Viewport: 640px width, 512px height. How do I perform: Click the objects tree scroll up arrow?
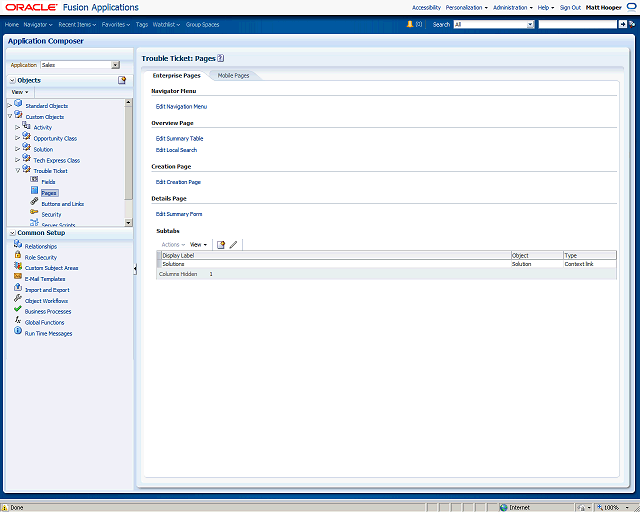click(x=128, y=102)
